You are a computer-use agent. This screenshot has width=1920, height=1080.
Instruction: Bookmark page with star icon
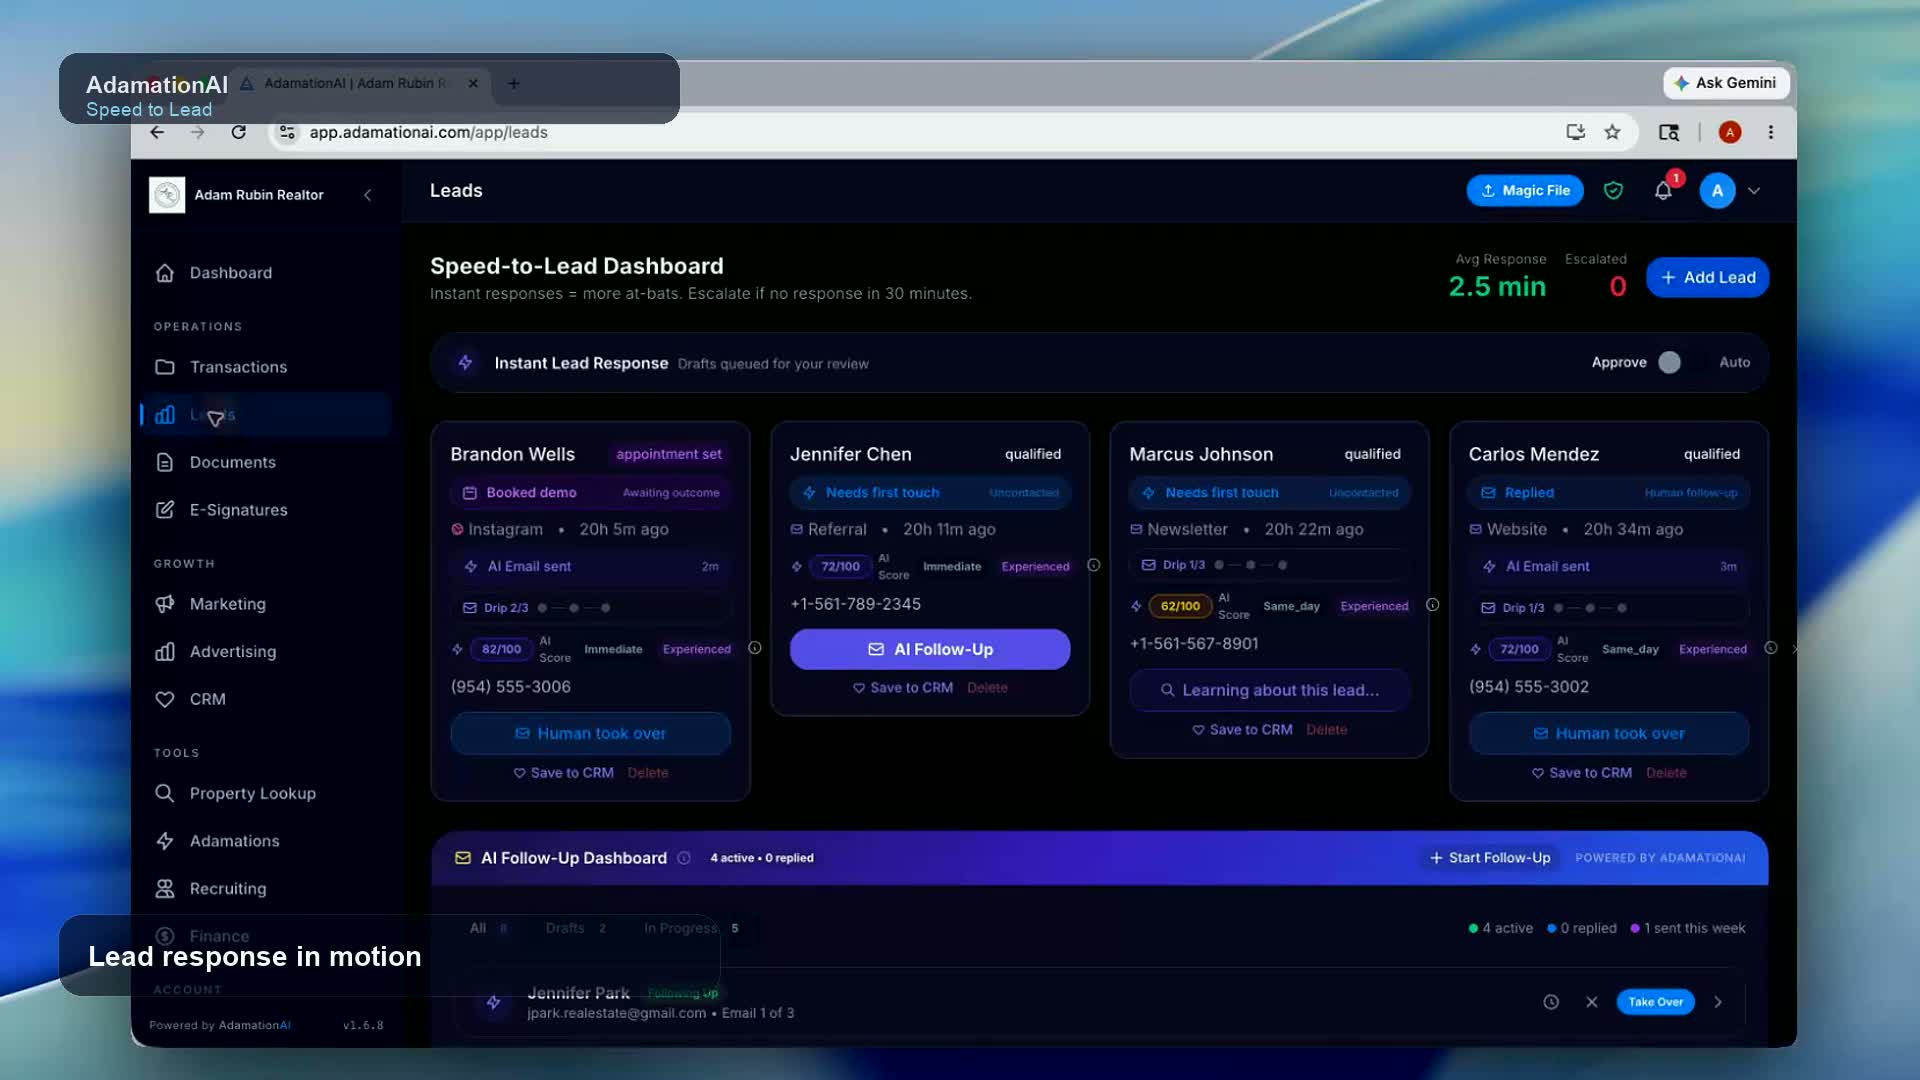(1612, 132)
